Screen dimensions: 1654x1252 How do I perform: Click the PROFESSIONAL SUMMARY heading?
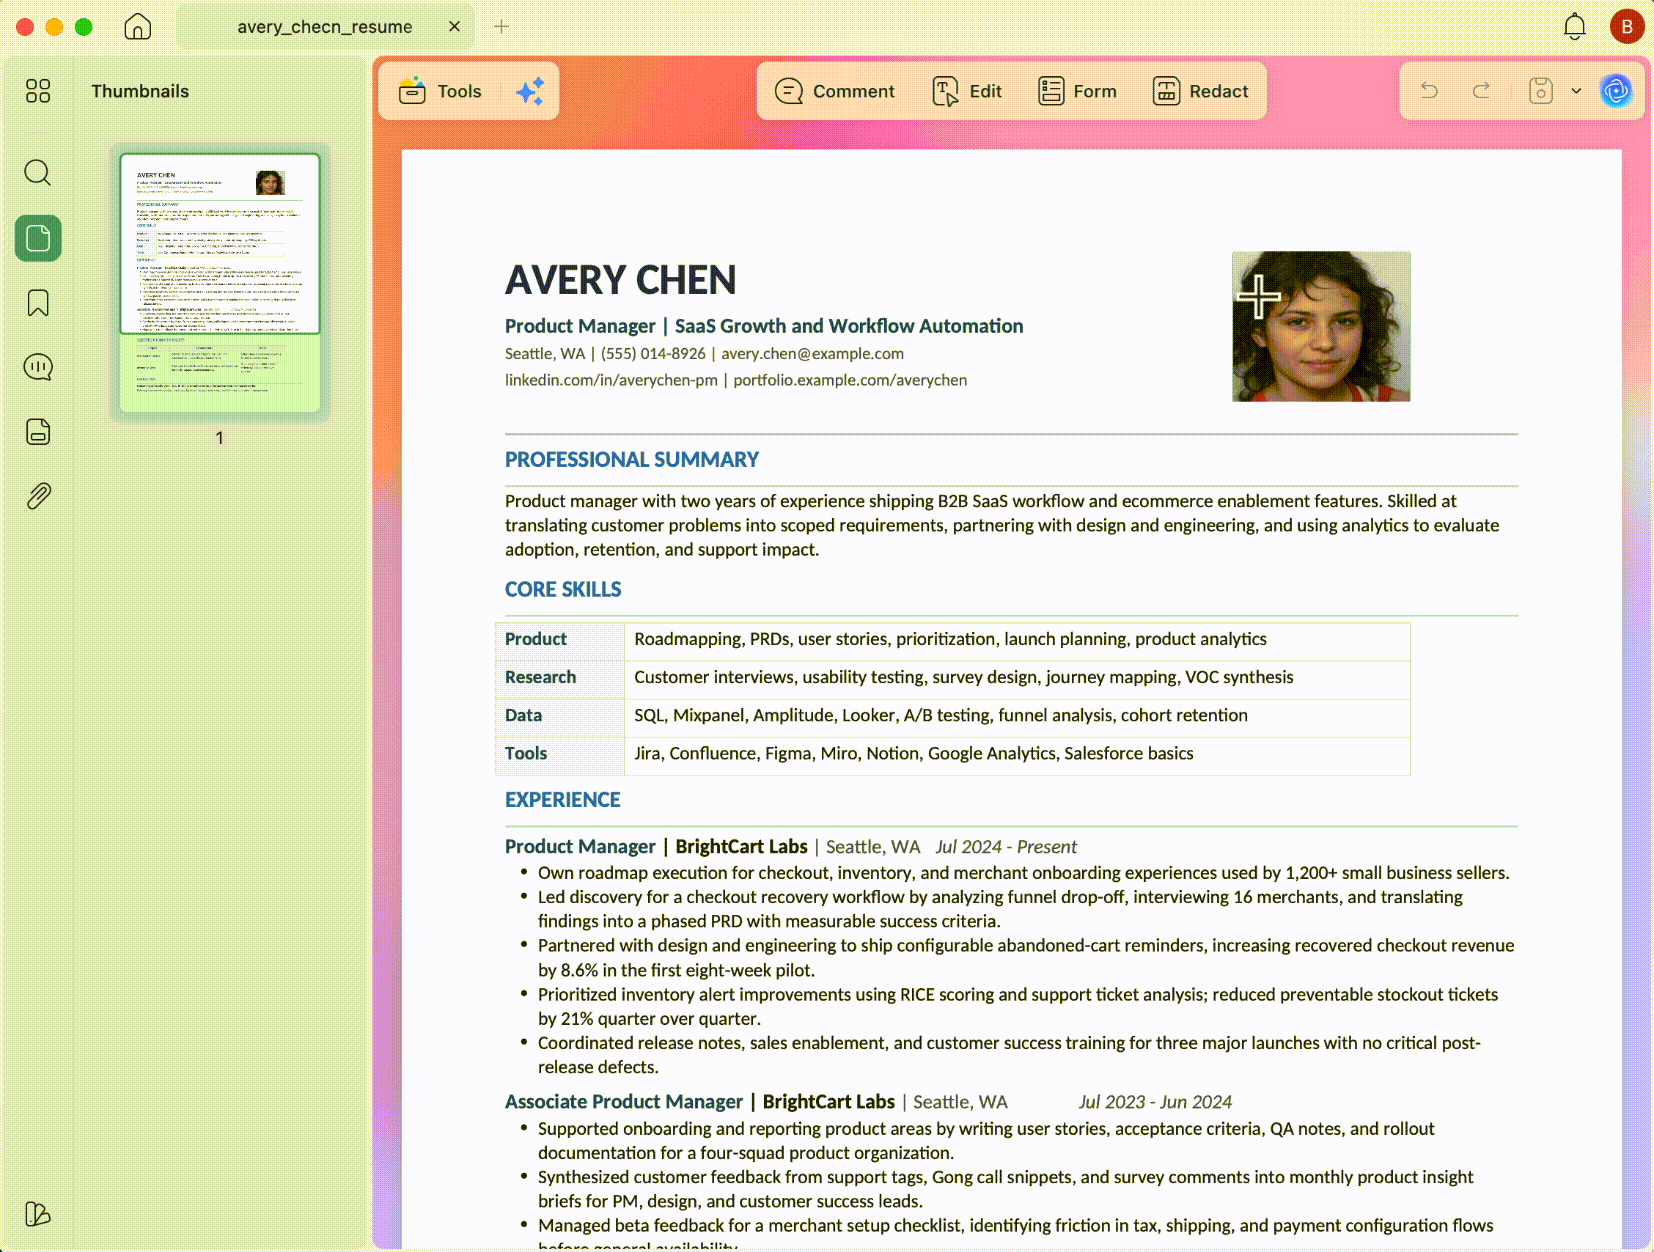click(632, 460)
